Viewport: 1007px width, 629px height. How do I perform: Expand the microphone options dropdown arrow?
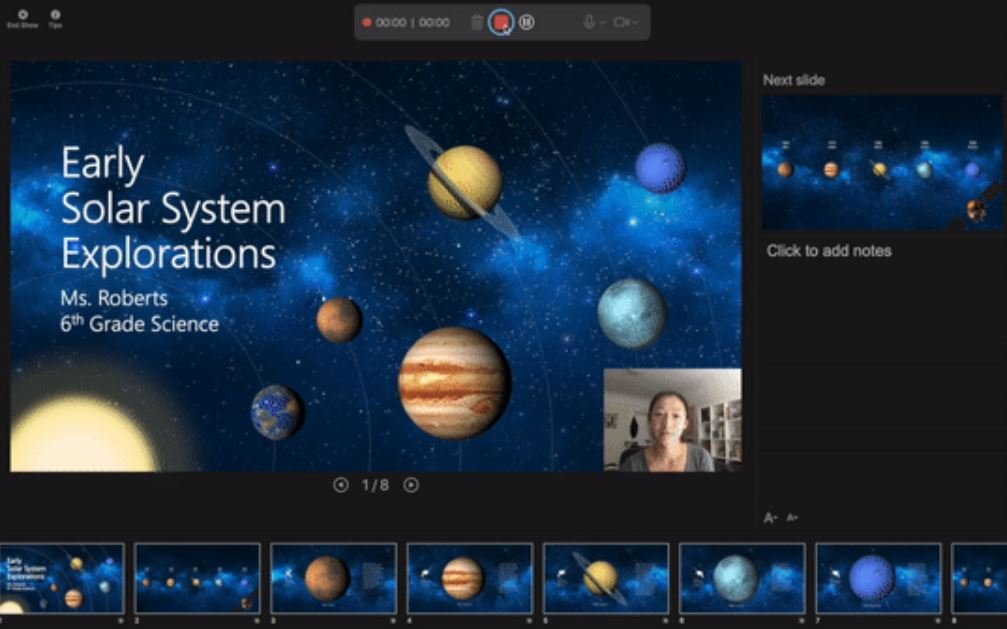pos(603,22)
